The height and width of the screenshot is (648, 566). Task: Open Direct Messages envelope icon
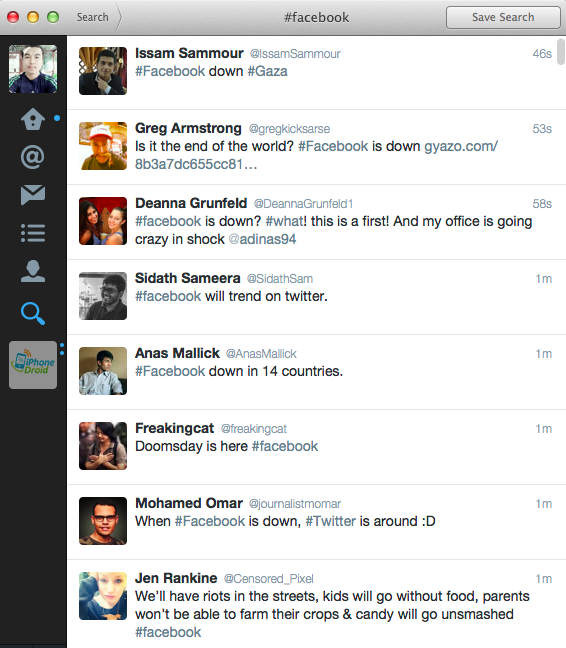(33, 195)
